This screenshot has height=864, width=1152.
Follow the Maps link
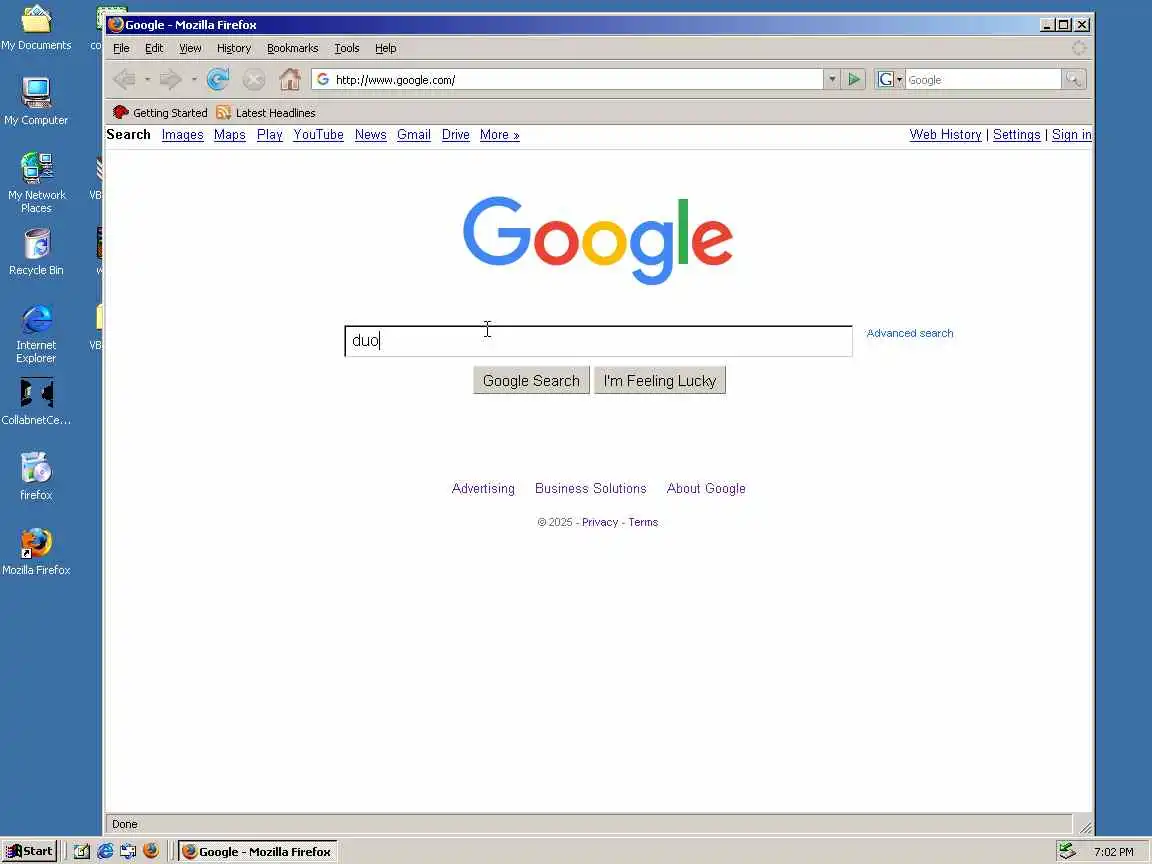[x=230, y=134]
